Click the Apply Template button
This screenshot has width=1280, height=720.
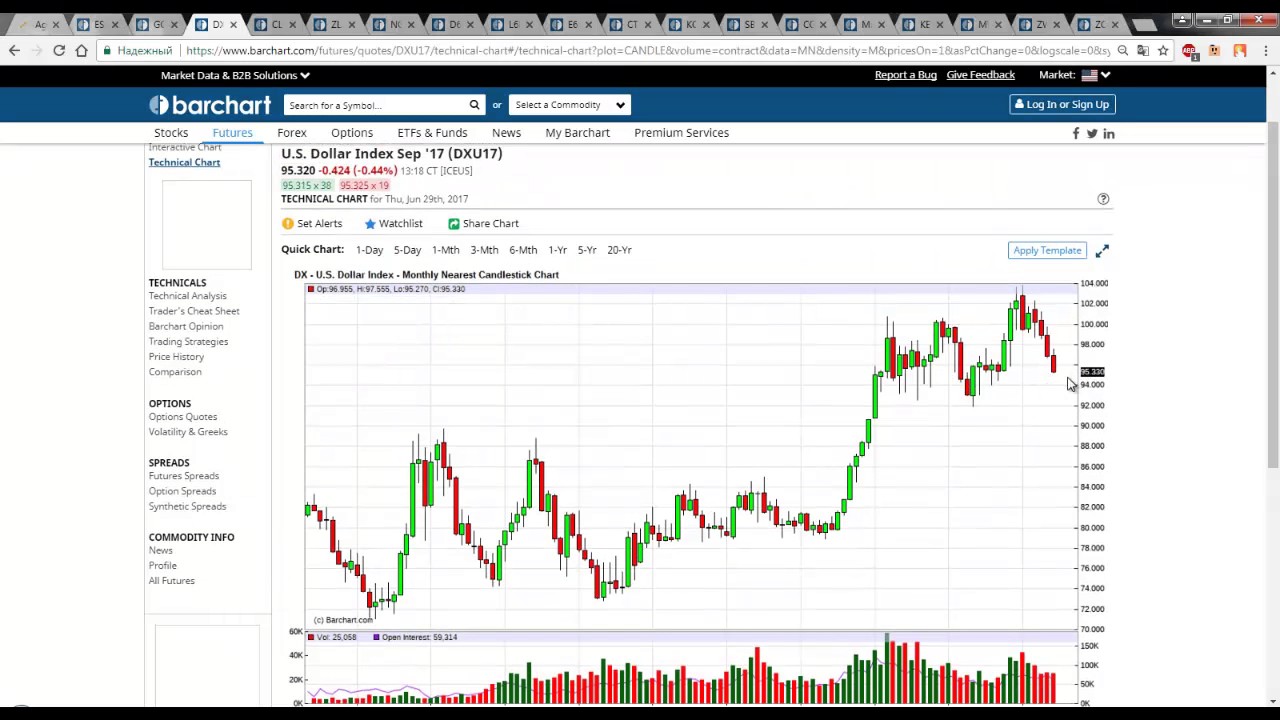pyautogui.click(x=1047, y=251)
